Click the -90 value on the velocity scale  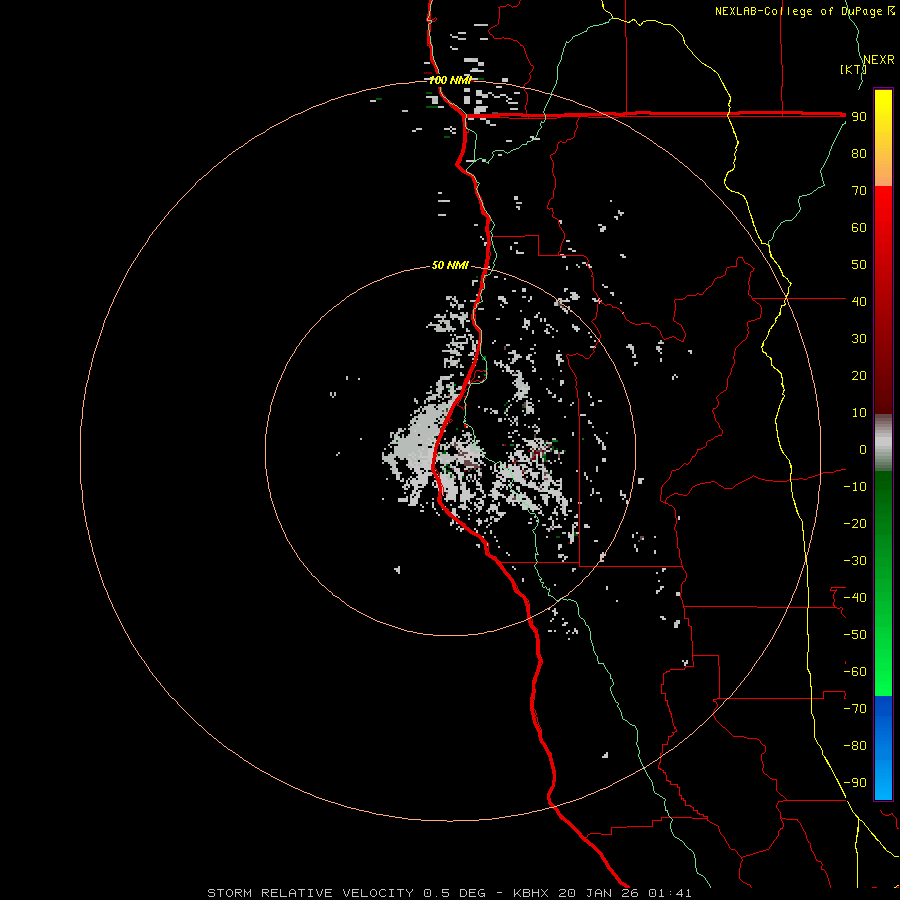click(x=855, y=783)
